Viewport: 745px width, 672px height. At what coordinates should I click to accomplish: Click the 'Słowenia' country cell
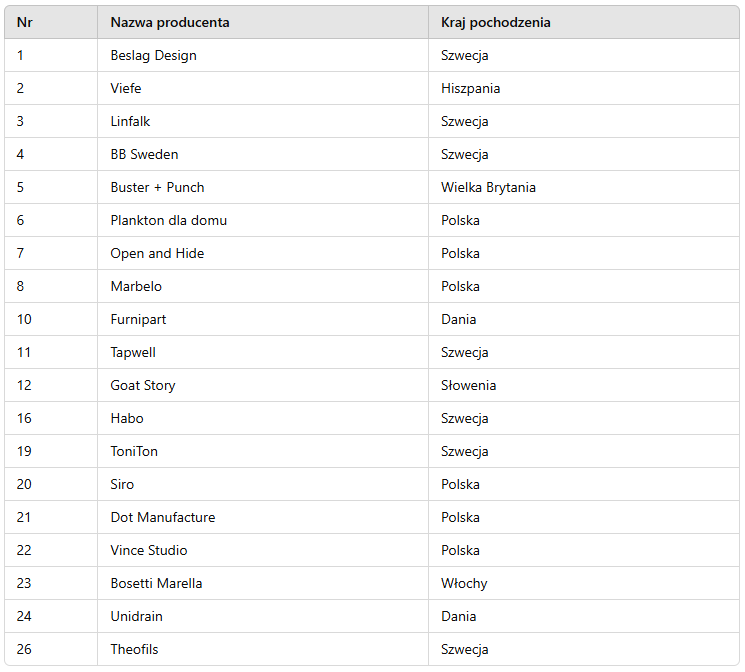coord(468,385)
